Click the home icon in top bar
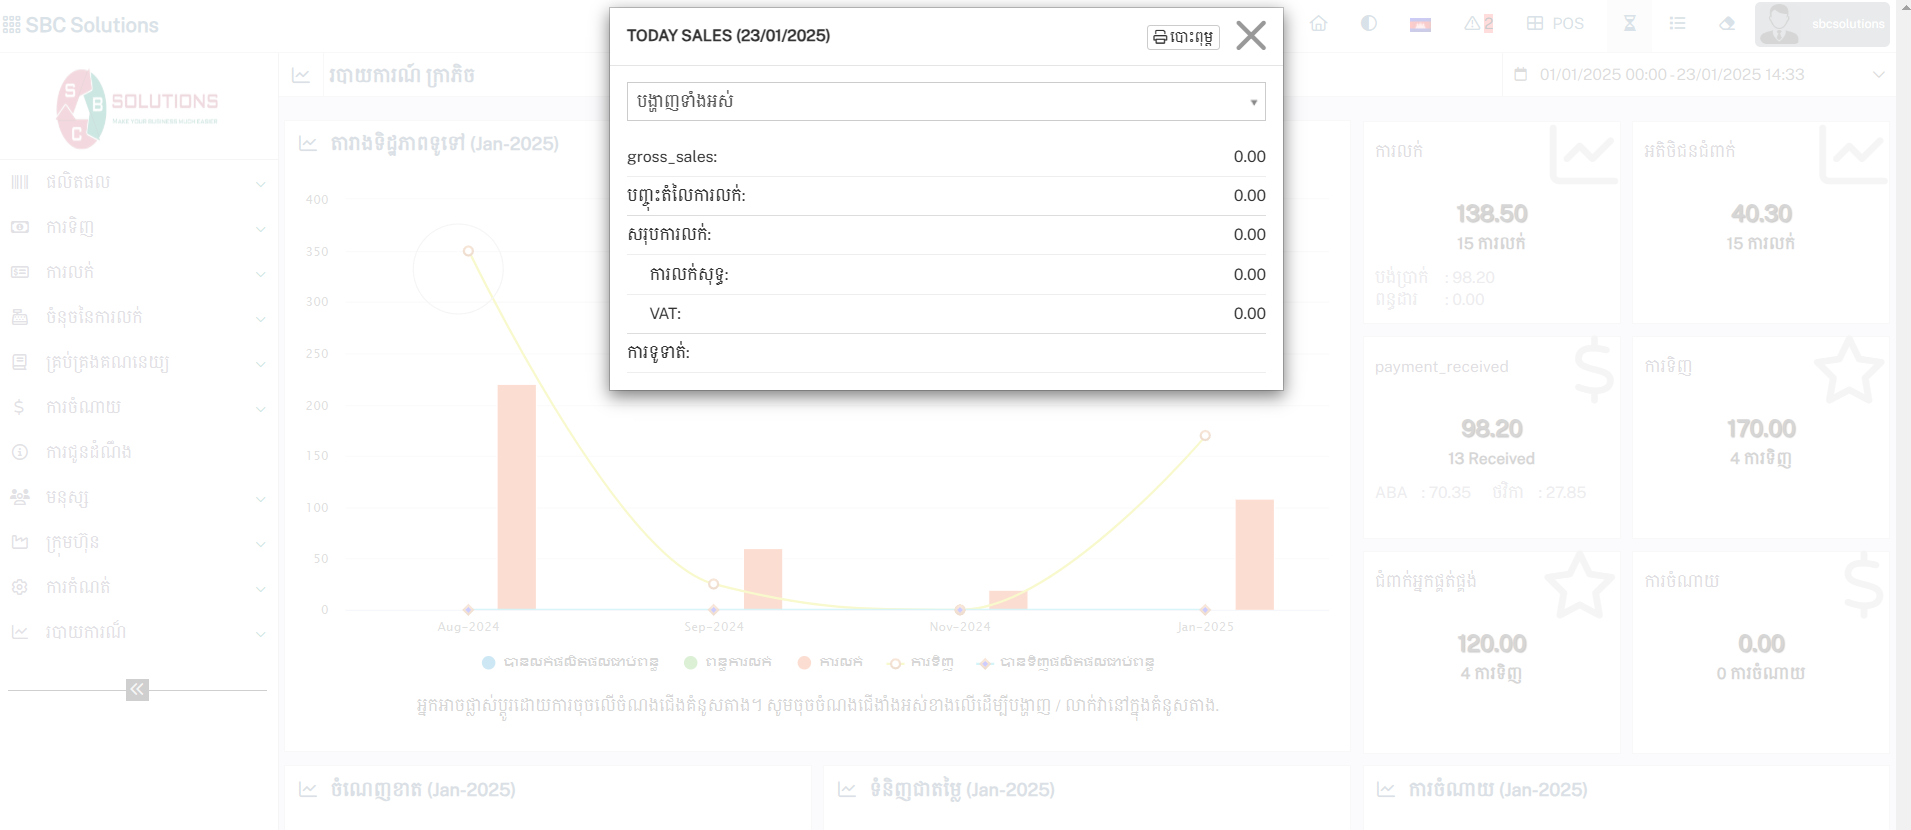This screenshot has height=830, width=1911. coord(1319,24)
